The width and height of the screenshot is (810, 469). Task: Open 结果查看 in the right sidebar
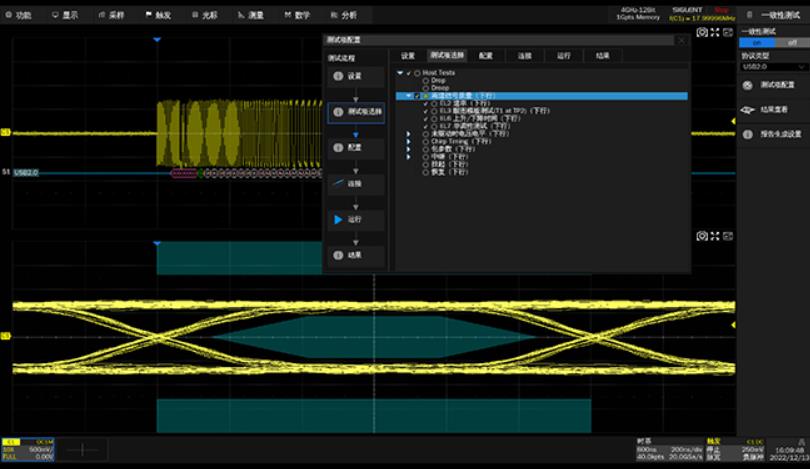(773, 110)
